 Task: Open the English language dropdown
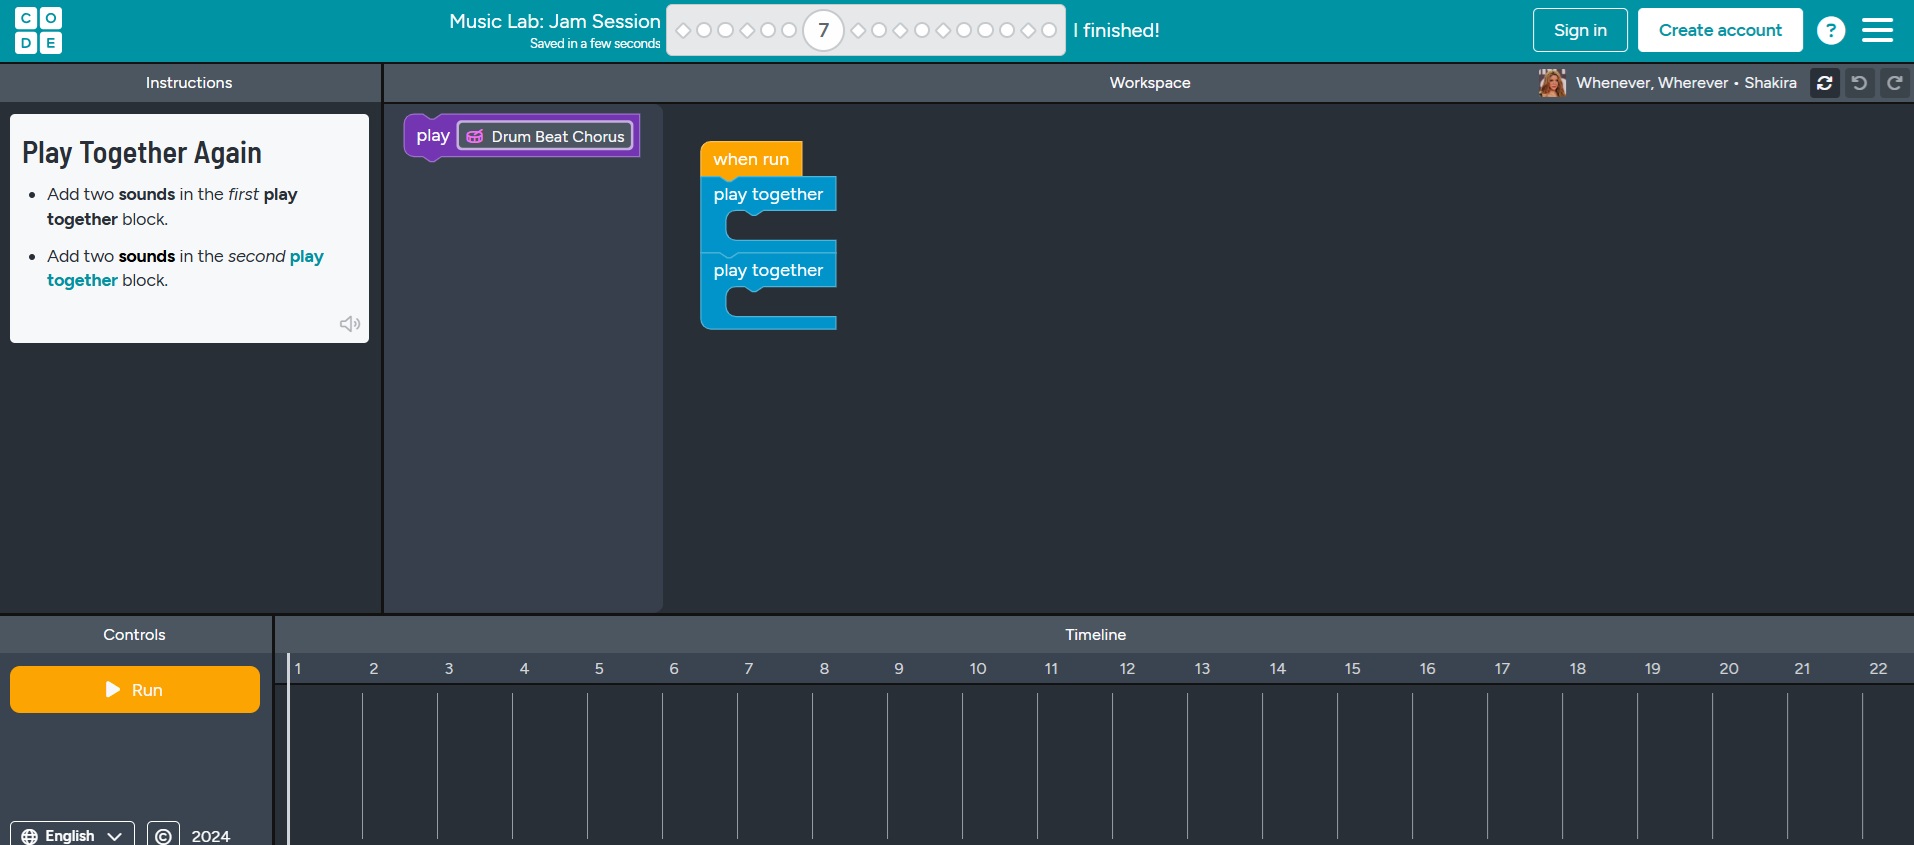[72, 835]
